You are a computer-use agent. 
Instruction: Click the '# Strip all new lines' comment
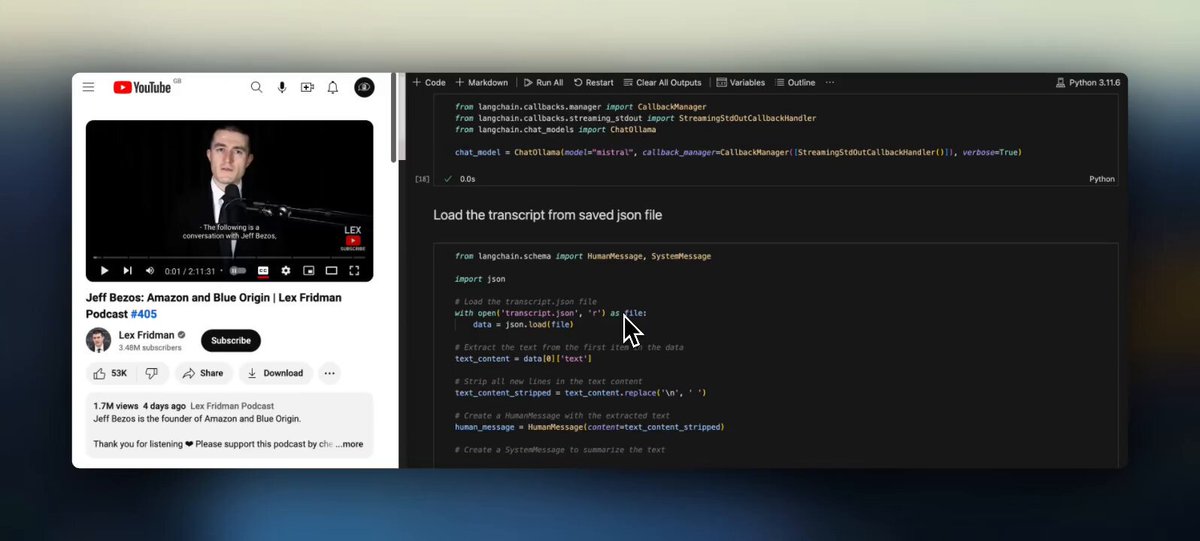coord(564,381)
